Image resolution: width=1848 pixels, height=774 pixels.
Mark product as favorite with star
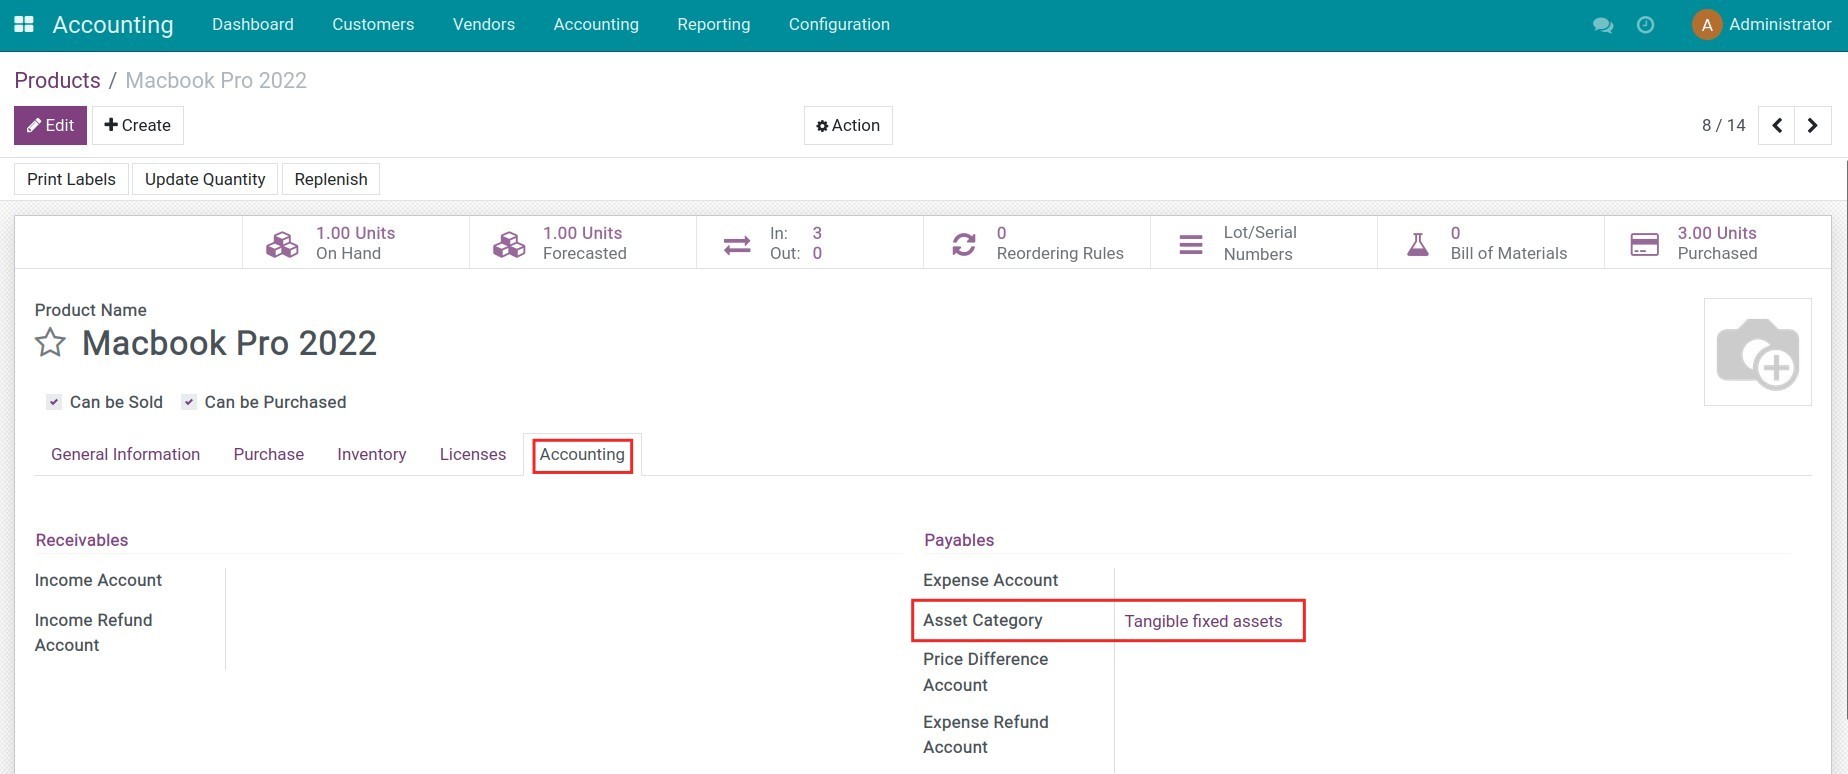coord(50,343)
